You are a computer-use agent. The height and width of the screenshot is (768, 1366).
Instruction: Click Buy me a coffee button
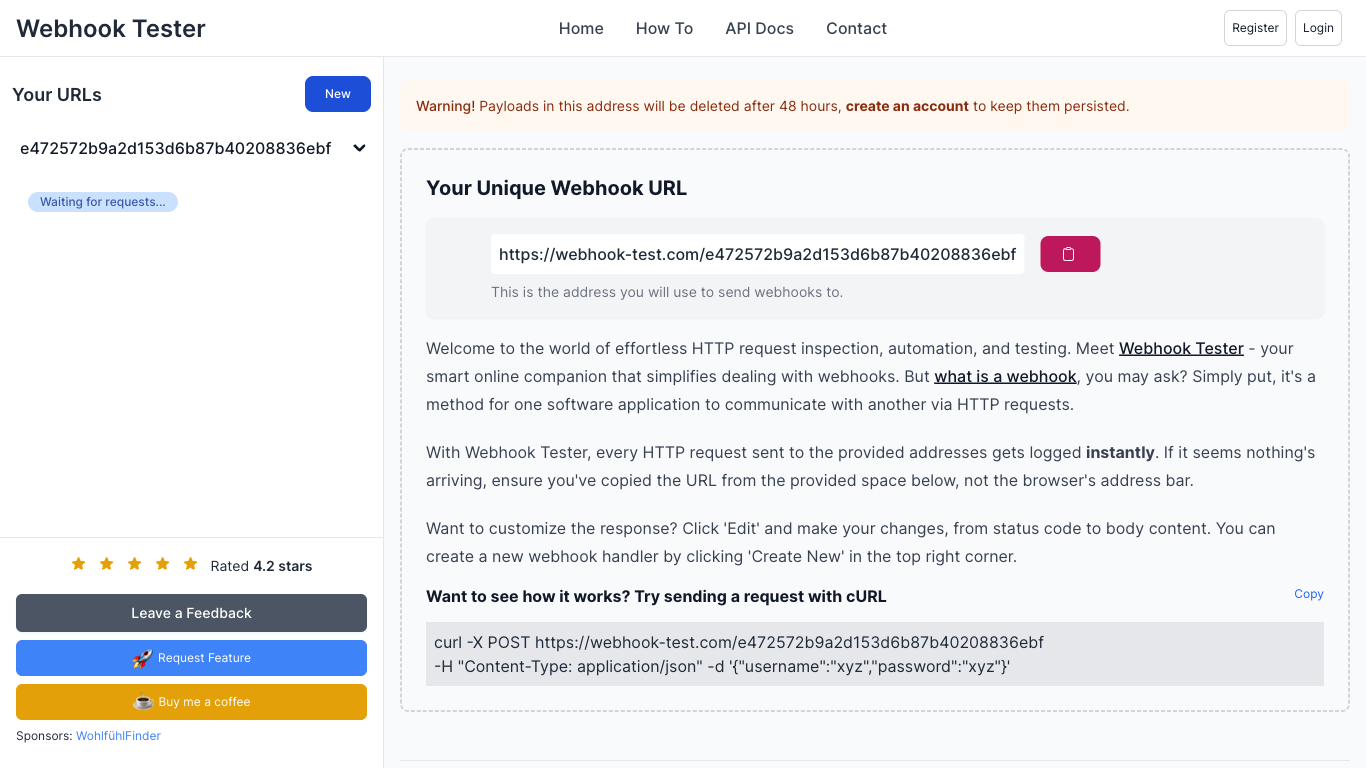tap(191, 702)
